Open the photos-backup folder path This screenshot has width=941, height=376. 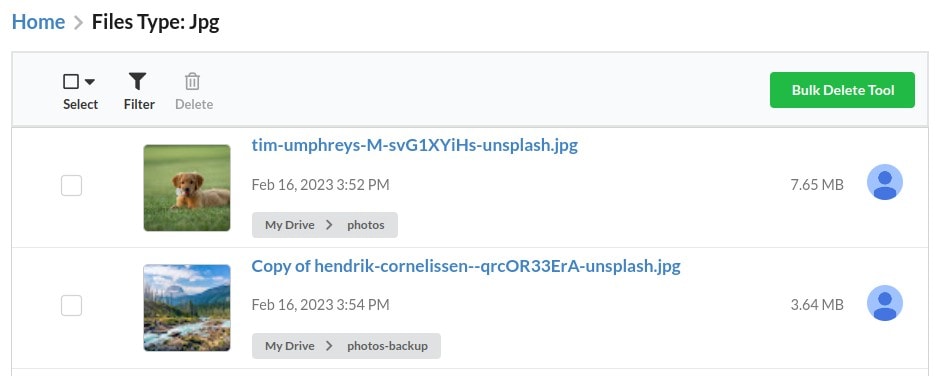tap(387, 346)
